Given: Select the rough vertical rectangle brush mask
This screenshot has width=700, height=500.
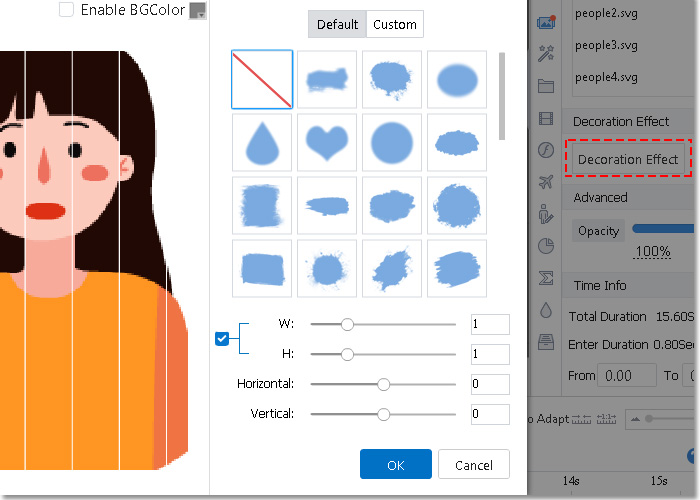Looking at the screenshot, I should tap(262, 205).
